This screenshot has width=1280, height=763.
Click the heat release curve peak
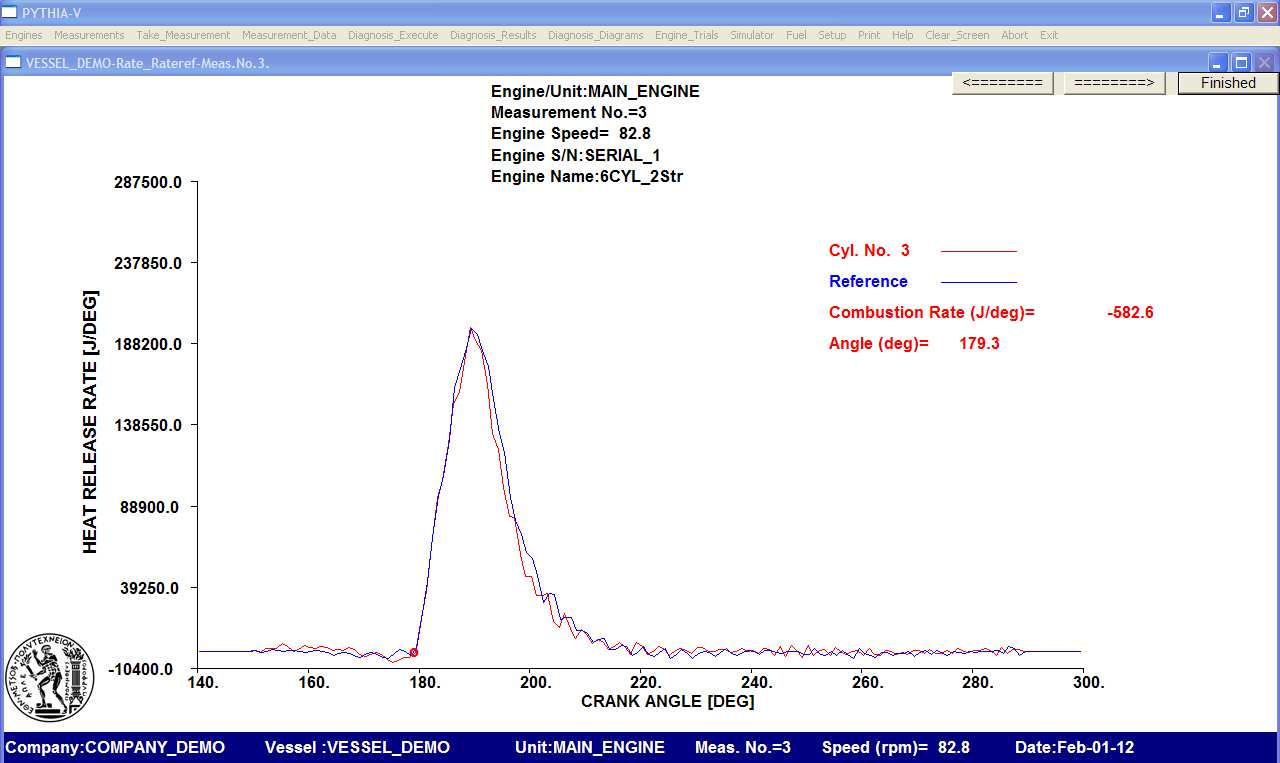point(471,329)
